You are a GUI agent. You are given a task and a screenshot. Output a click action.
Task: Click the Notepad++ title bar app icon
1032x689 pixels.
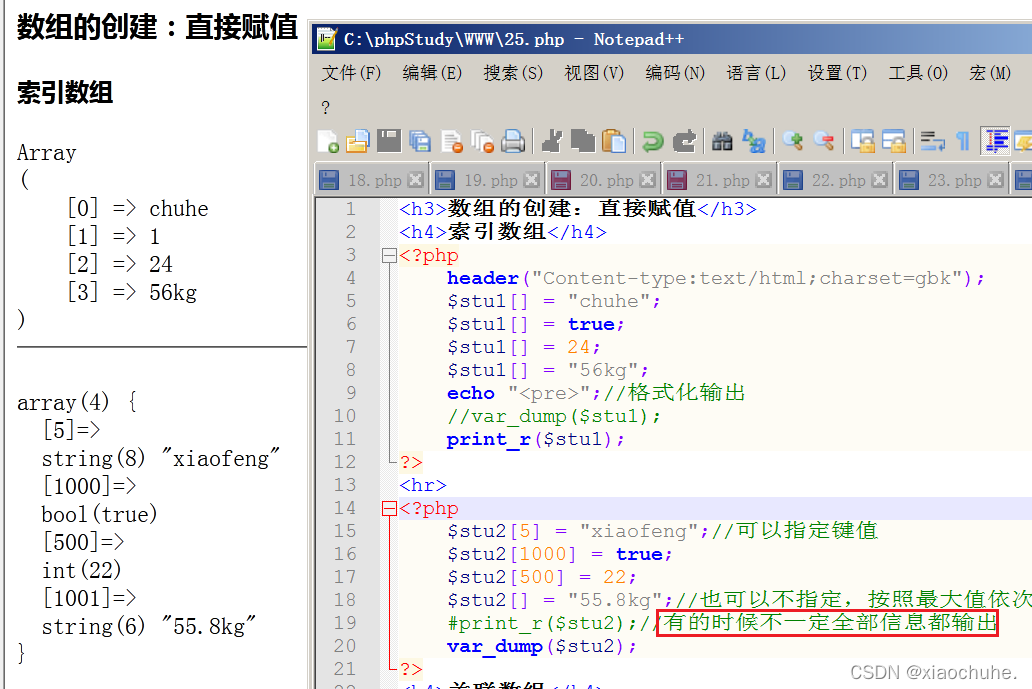click(326, 39)
